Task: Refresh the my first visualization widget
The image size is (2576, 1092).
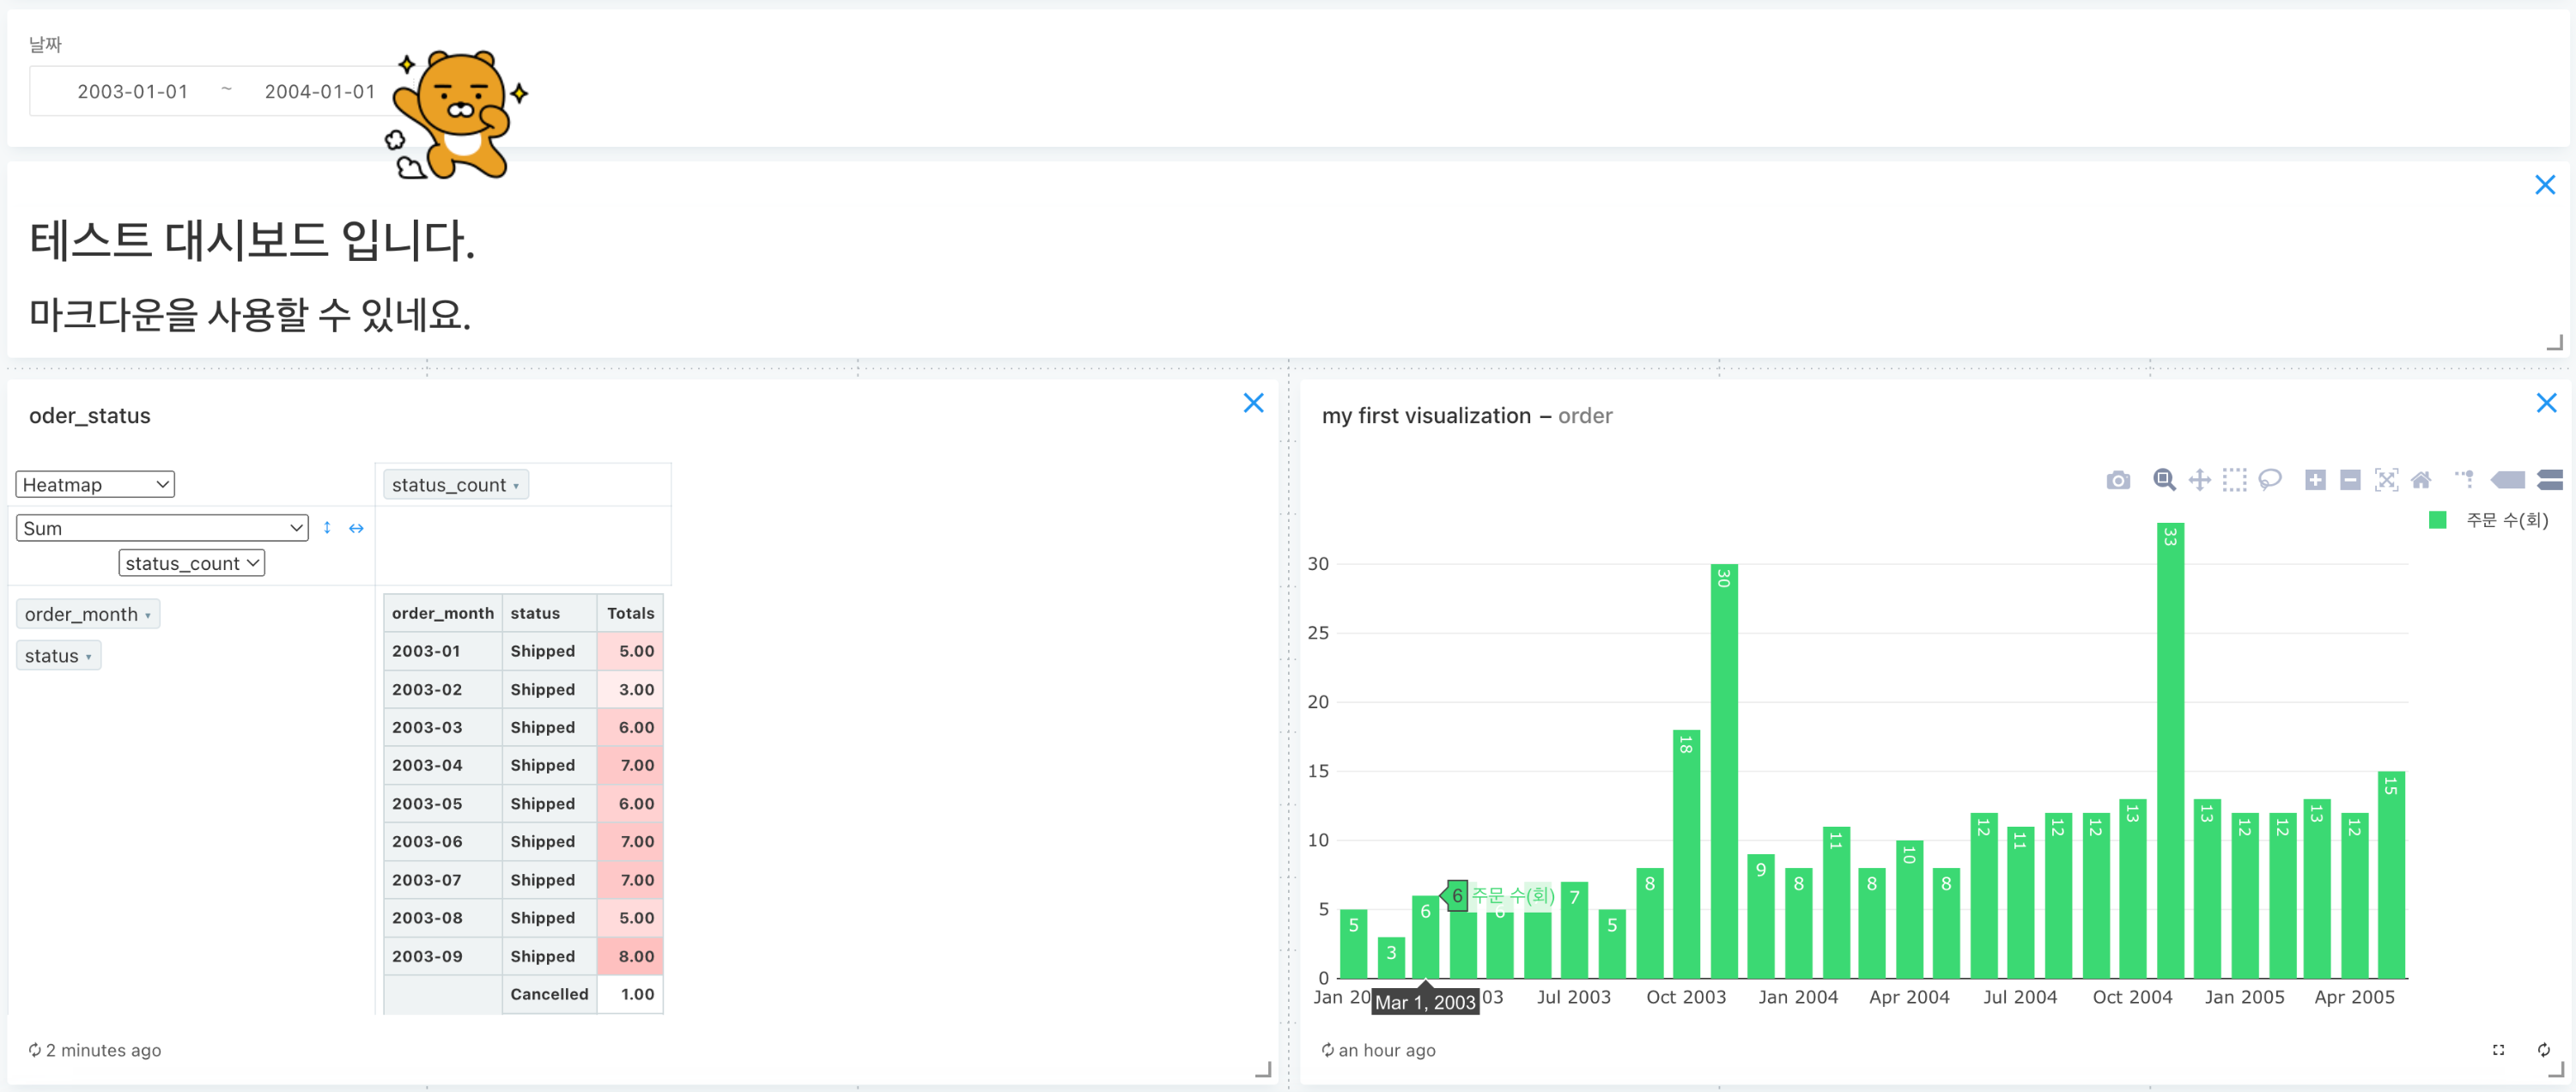Action: tap(2543, 1049)
